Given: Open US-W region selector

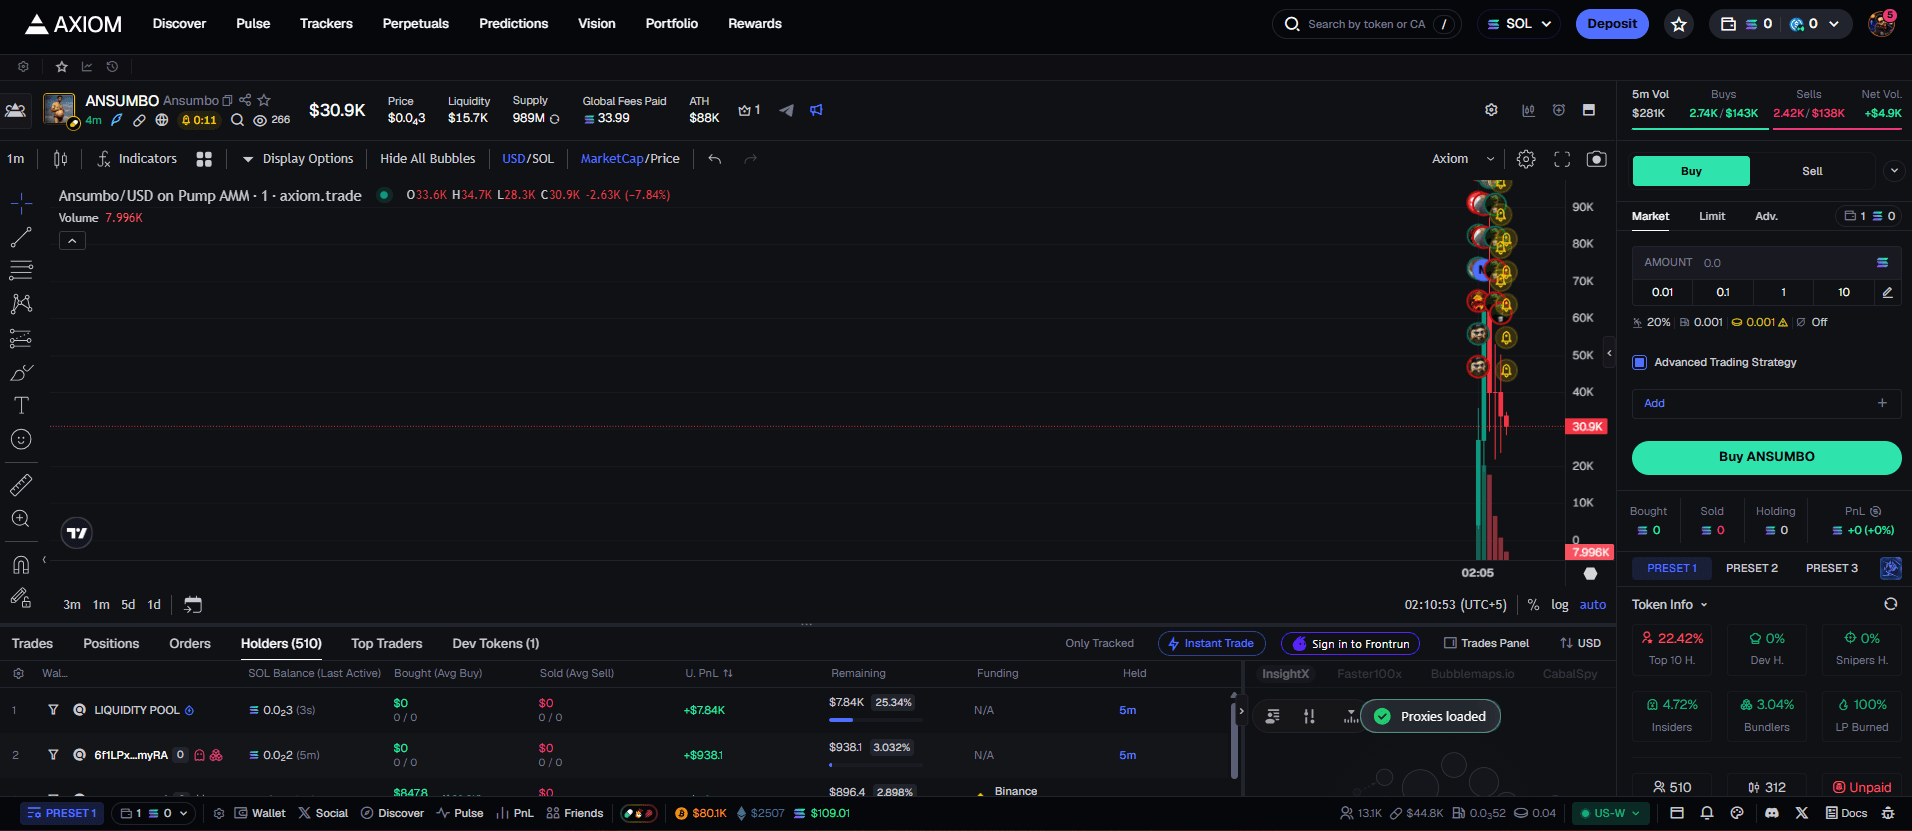Looking at the screenshot, I should click(1610, 813).
